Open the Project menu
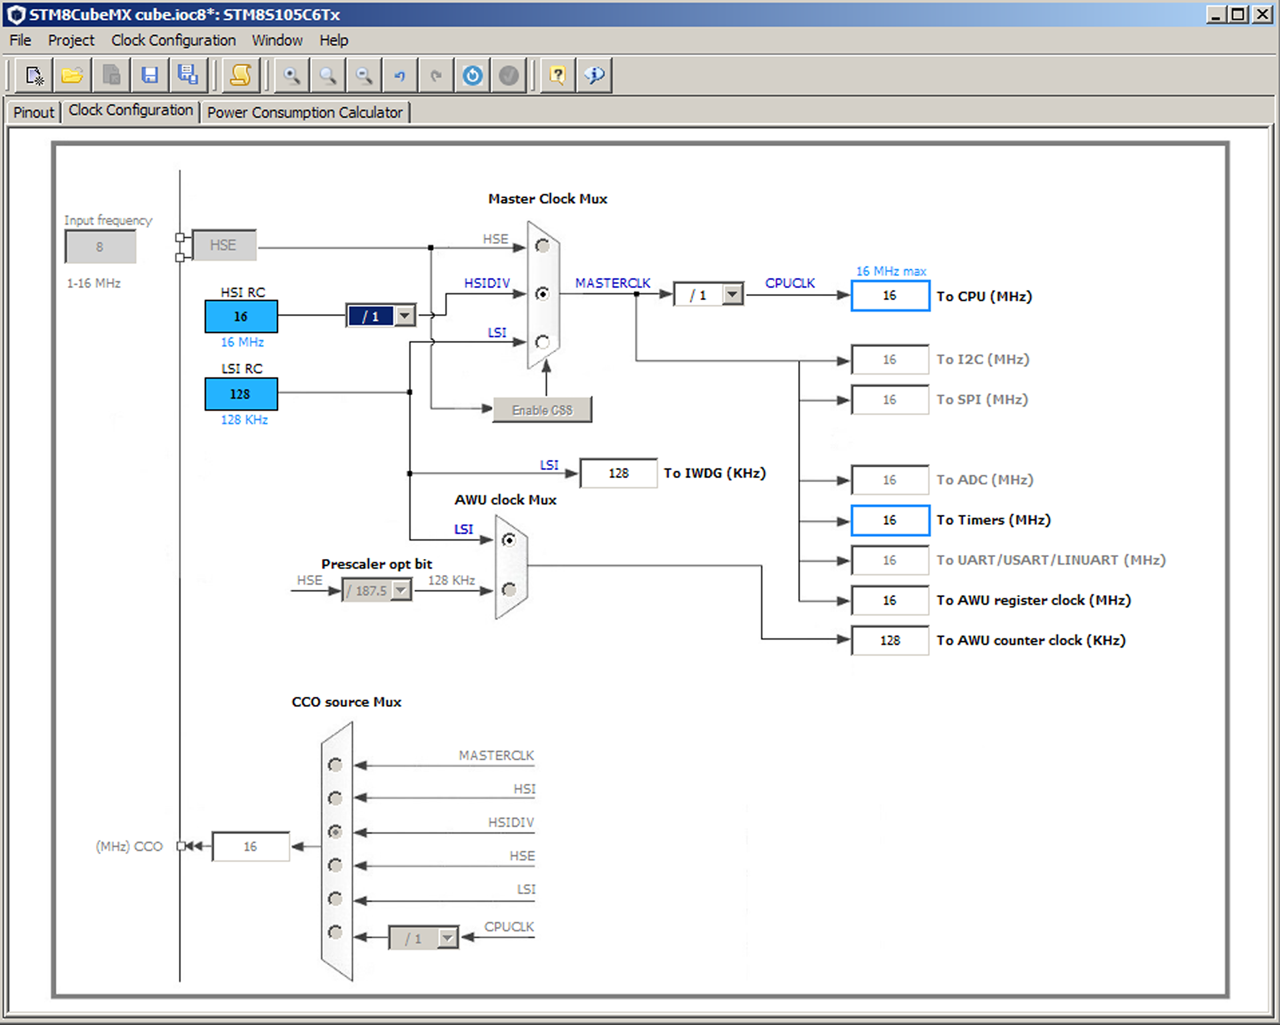 [71, 40]
